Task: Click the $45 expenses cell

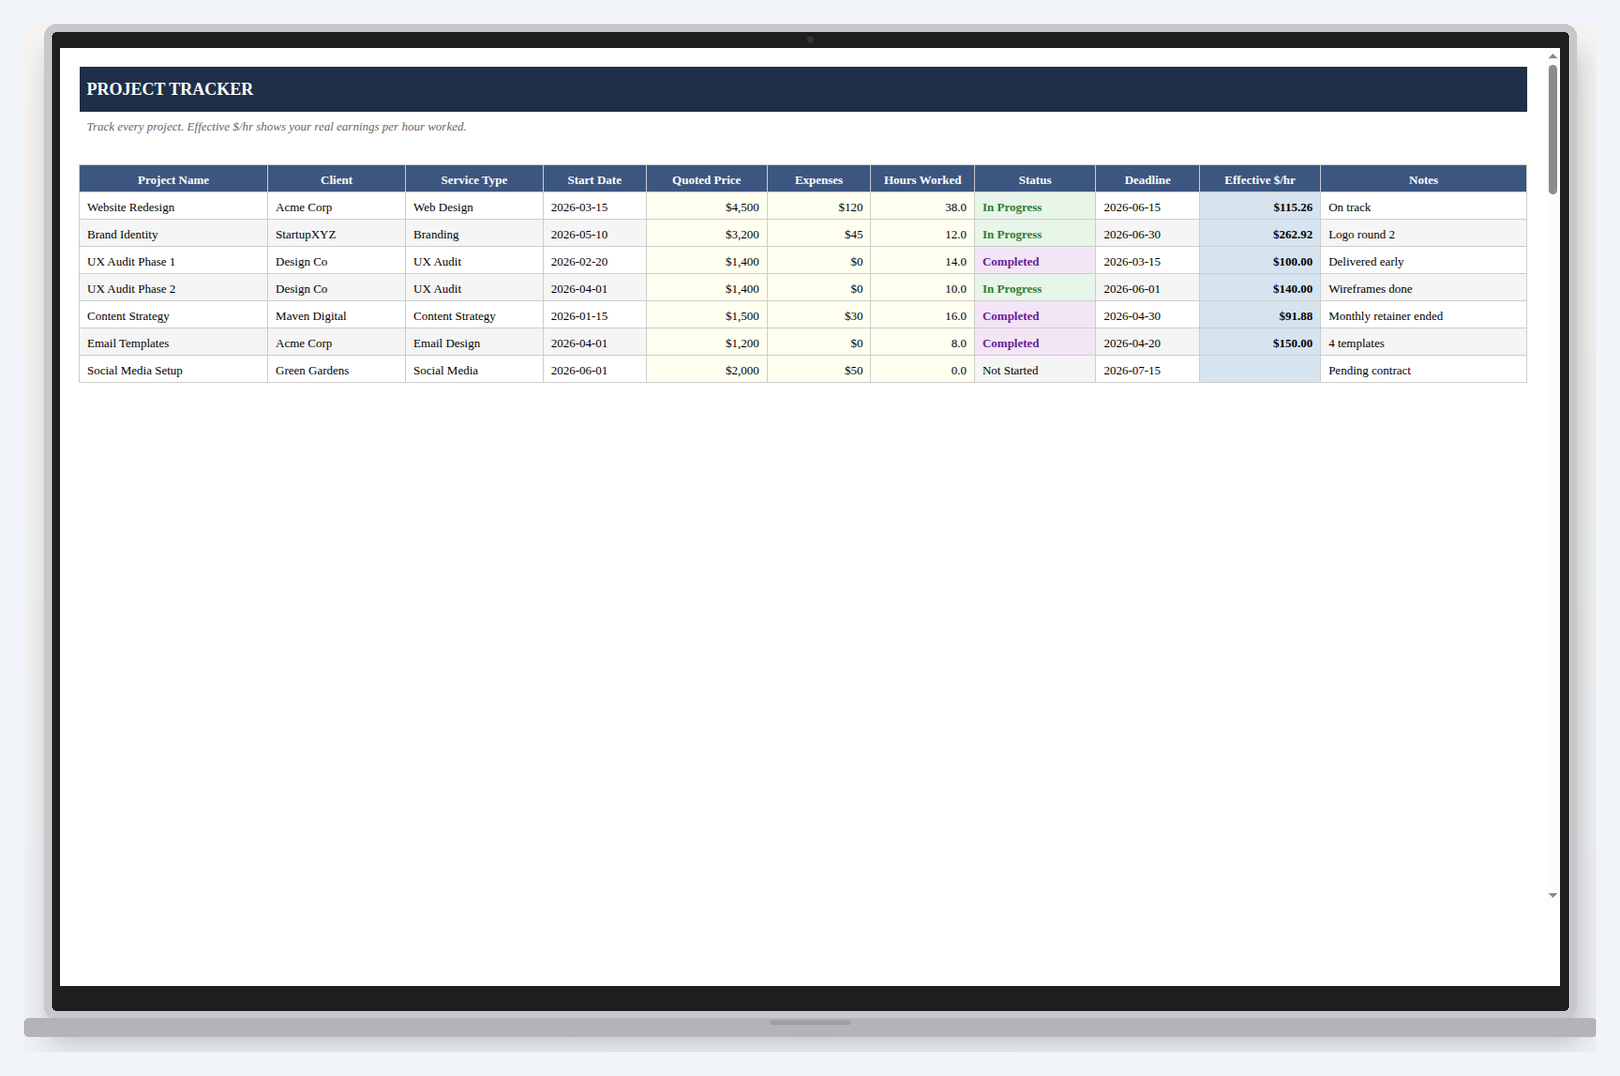Action: (x=819, y=234)
